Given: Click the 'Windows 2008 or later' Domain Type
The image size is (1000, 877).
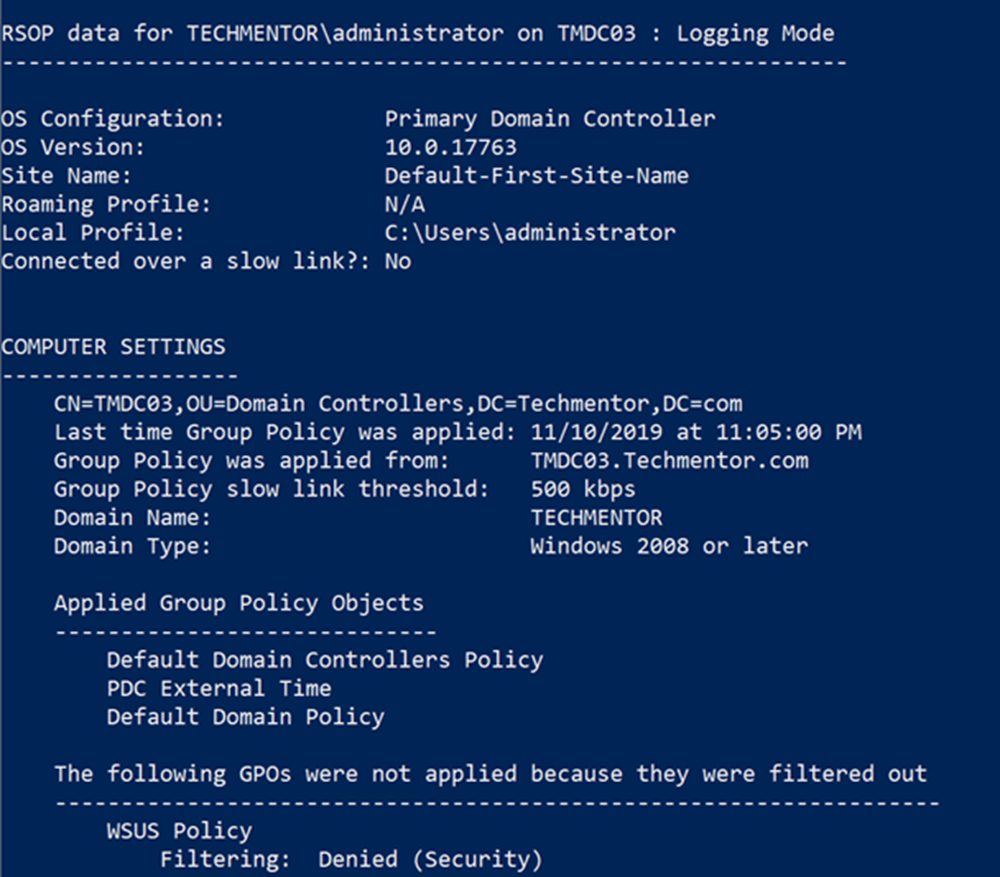Looking at the screenshot, I should click(x=668, y=546).
